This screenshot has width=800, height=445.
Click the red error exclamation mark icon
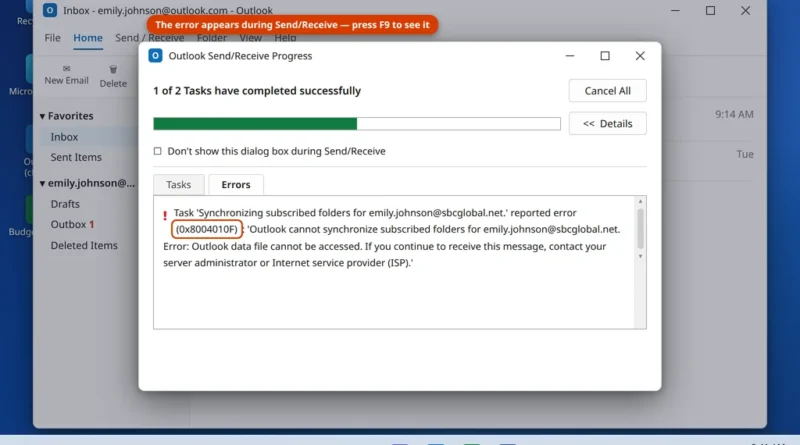pos(165,216)
